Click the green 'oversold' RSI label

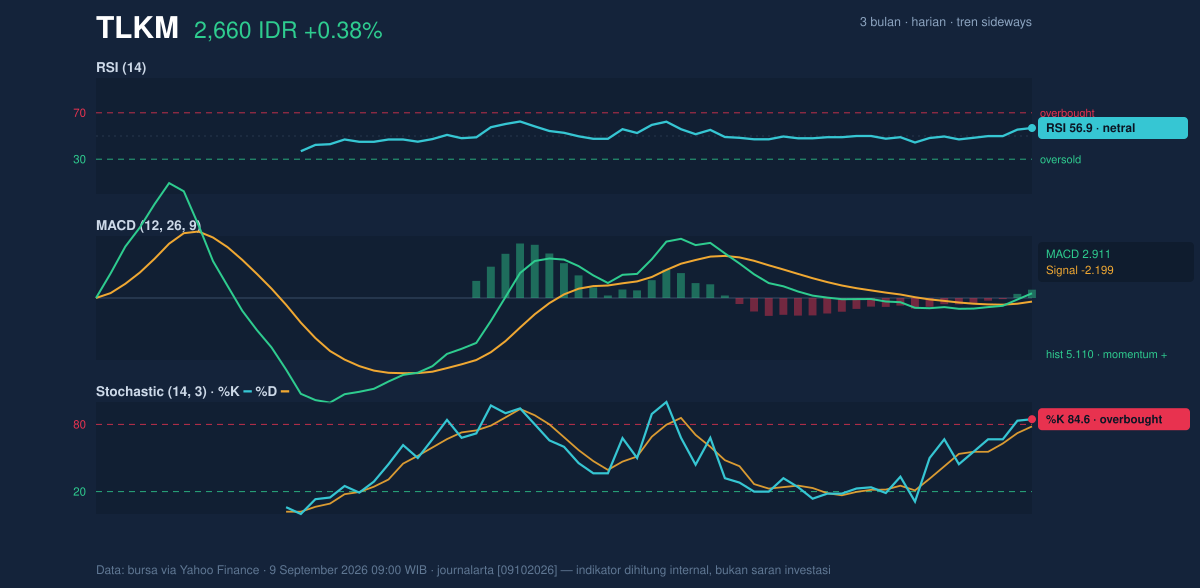[1060, 159]
